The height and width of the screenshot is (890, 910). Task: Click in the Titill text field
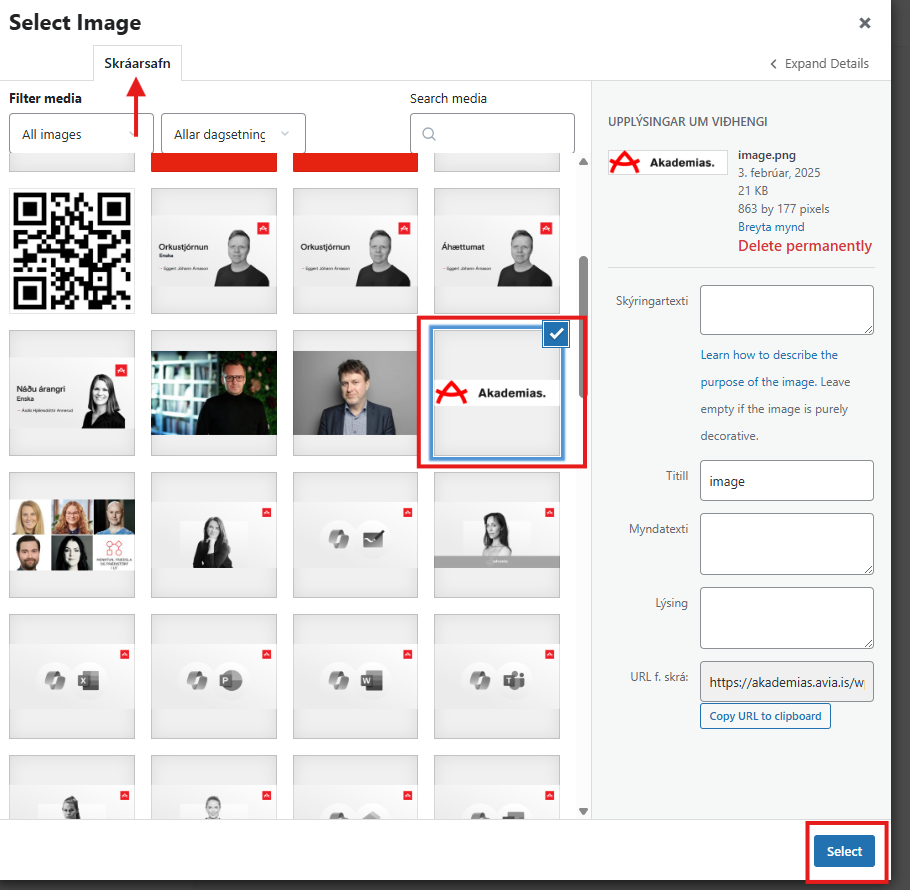click(x=786, y=481)
